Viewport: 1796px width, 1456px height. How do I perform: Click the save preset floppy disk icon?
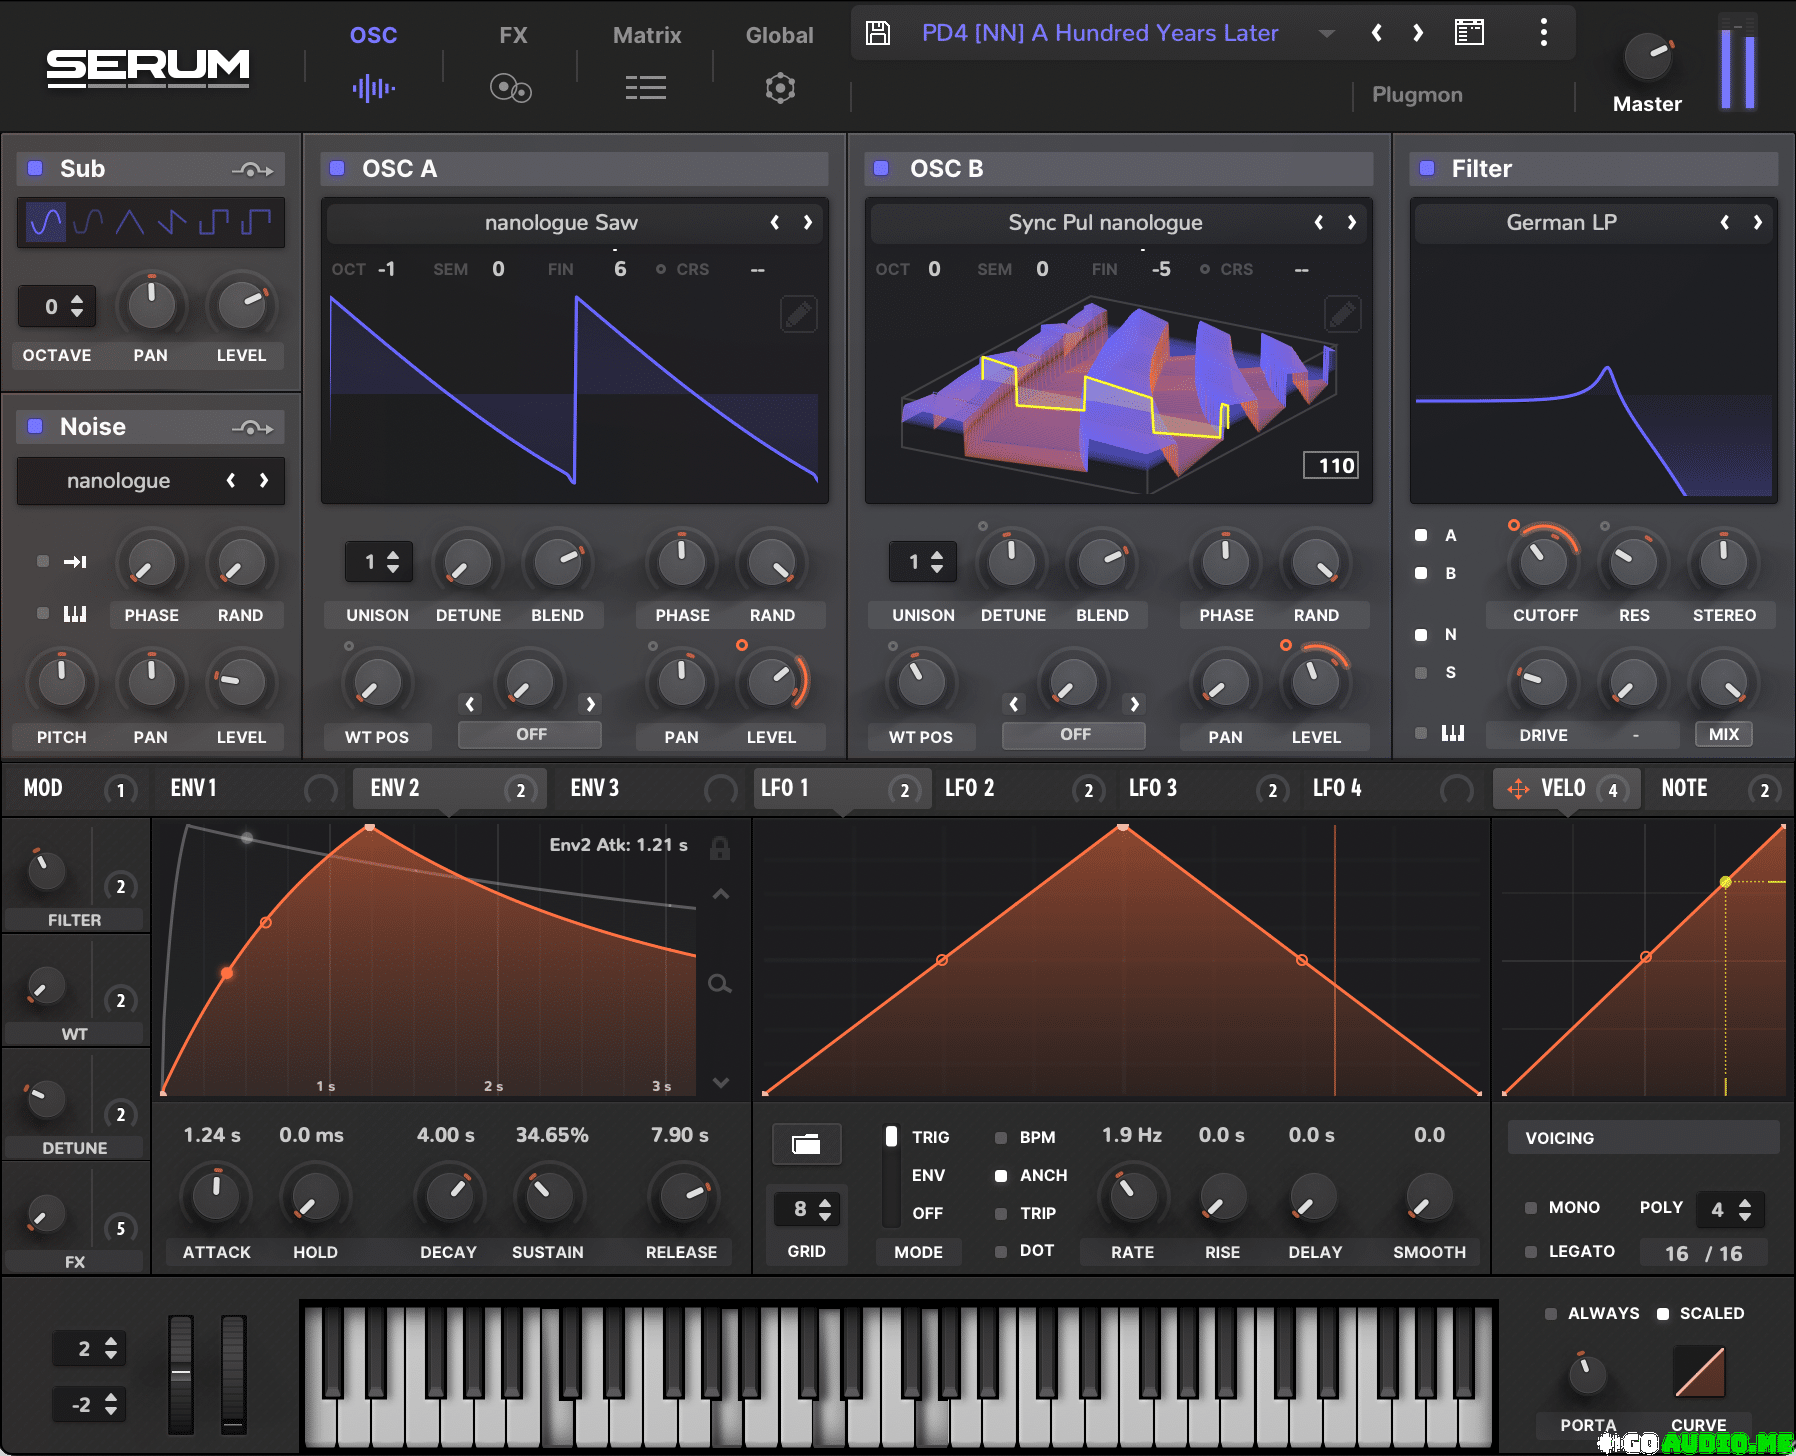coord(877,33)
